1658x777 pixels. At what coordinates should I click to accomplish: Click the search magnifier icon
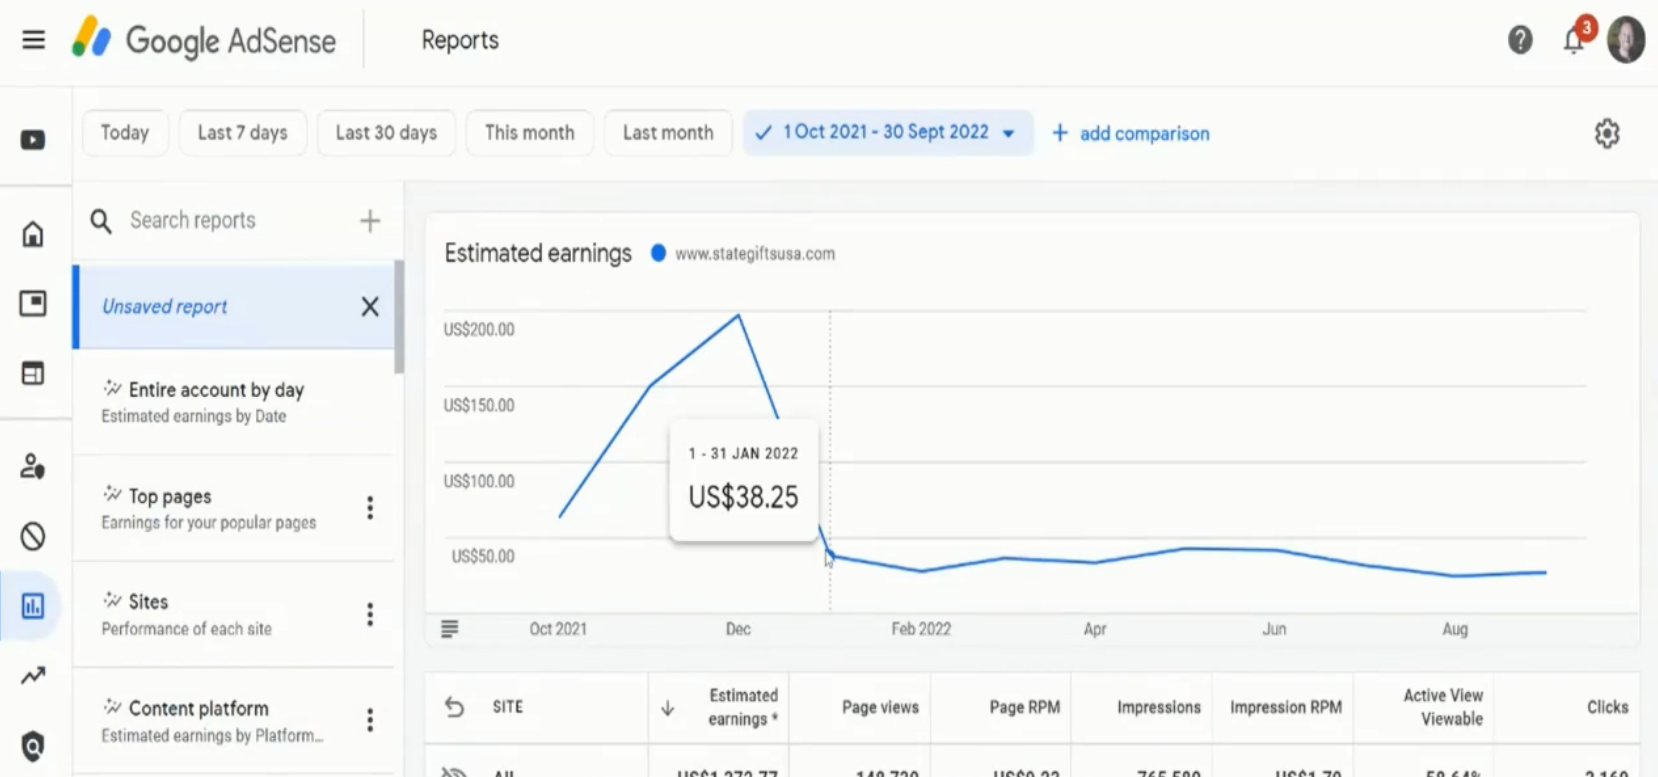101,221
